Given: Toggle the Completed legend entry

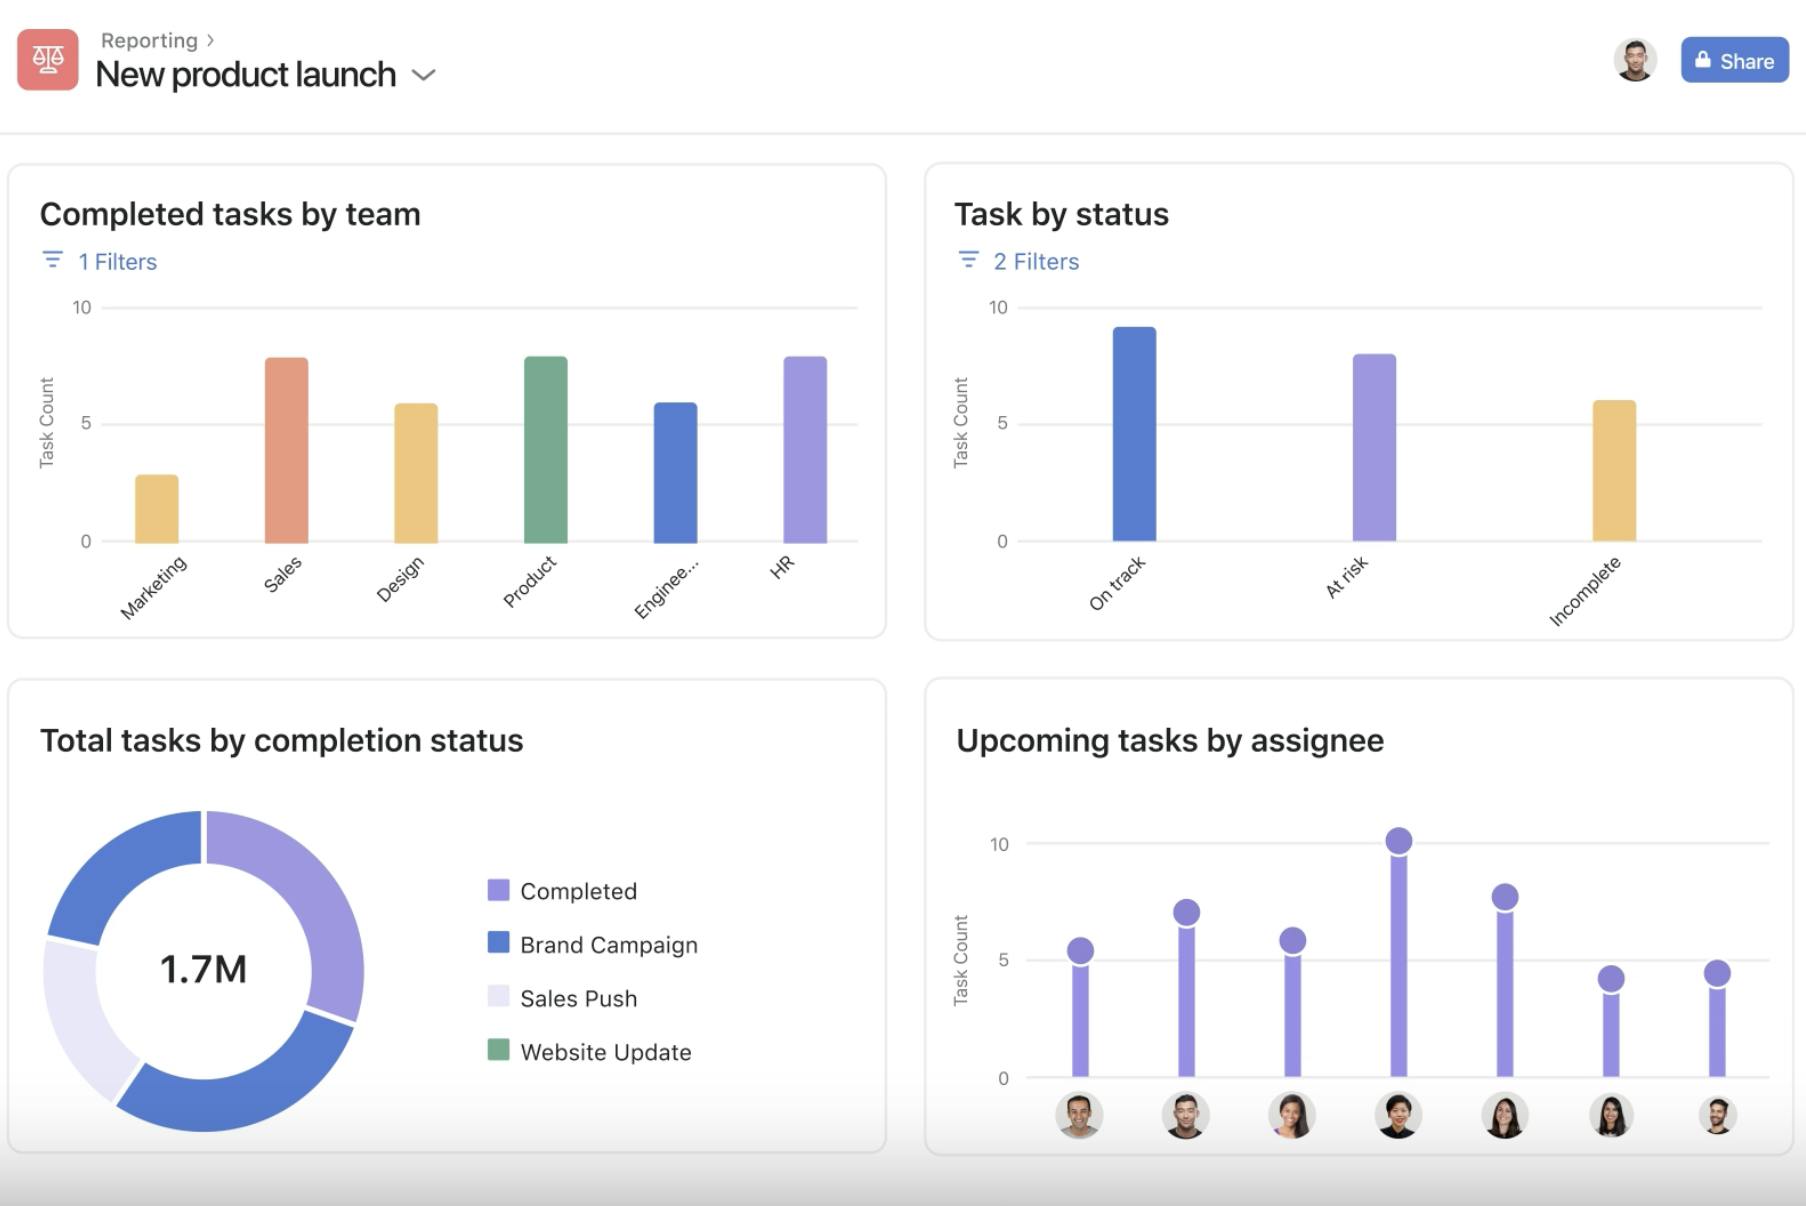Looking at the screenshot, I should pyautogui.click(x=577, y=891).
